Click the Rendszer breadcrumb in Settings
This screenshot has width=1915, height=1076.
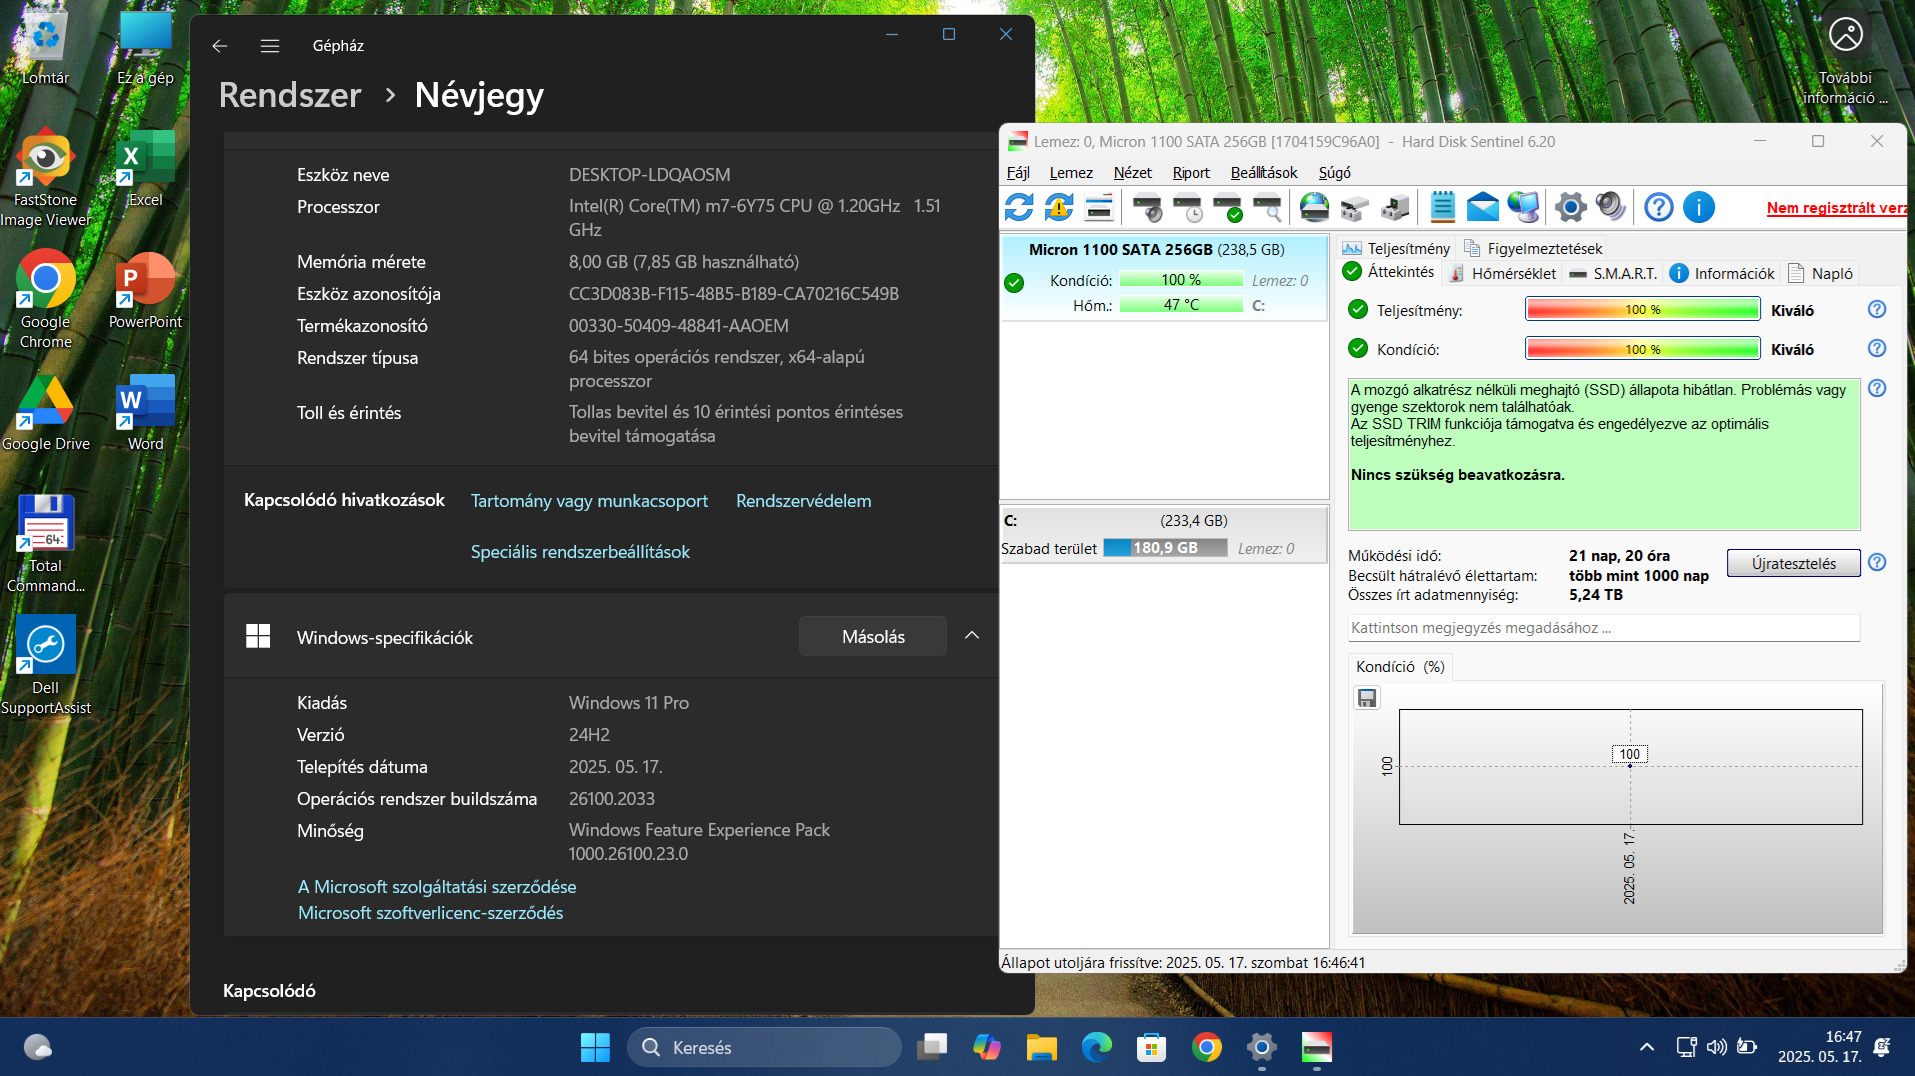pyautogui.click(x=290, y=95)
